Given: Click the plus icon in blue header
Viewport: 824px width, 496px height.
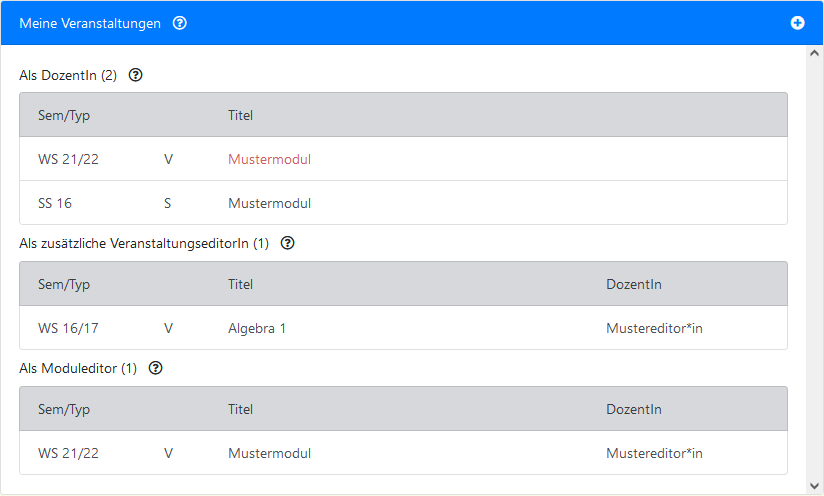Looking at the screenshot, I should [x=798, y=23].
